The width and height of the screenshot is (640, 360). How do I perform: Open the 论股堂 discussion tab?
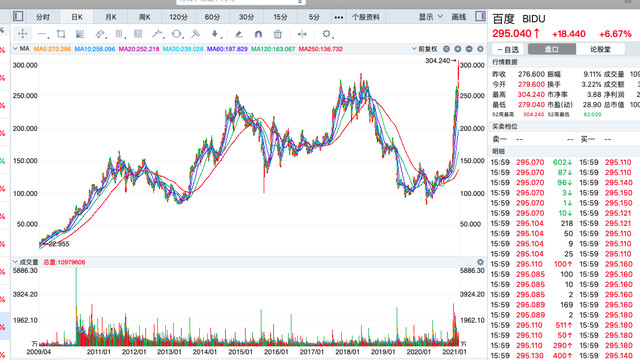600,49
